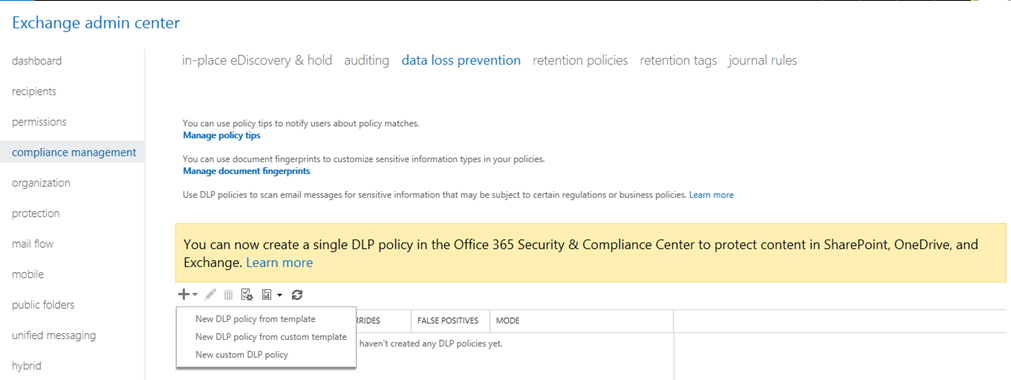The image size is (1011, 380).
Task: Go to unified messaging in the sidebar
Action: (54, 335)
